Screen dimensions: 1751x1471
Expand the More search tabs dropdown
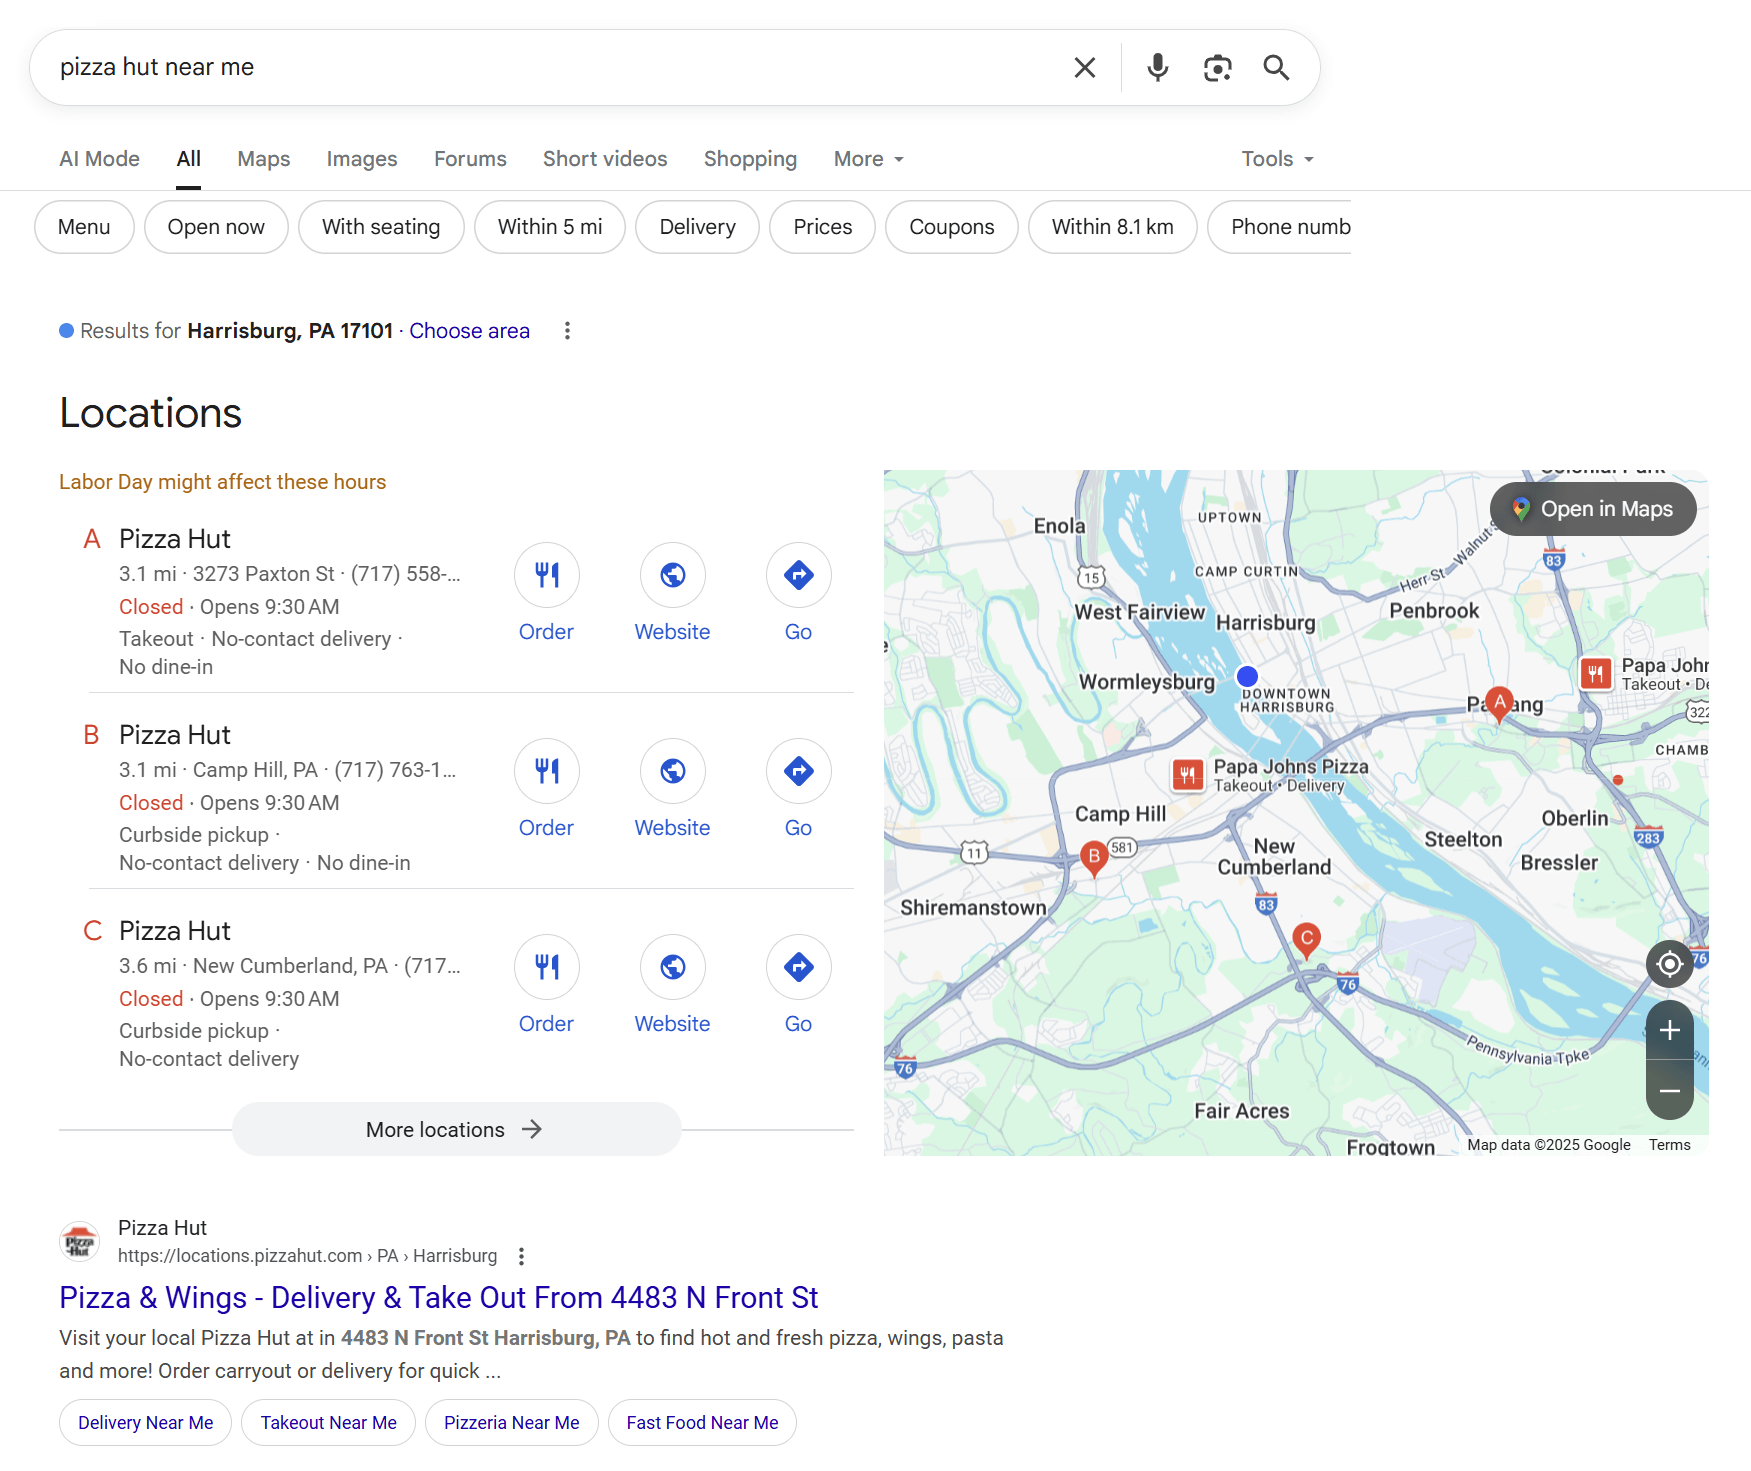(x=868, y=159)
